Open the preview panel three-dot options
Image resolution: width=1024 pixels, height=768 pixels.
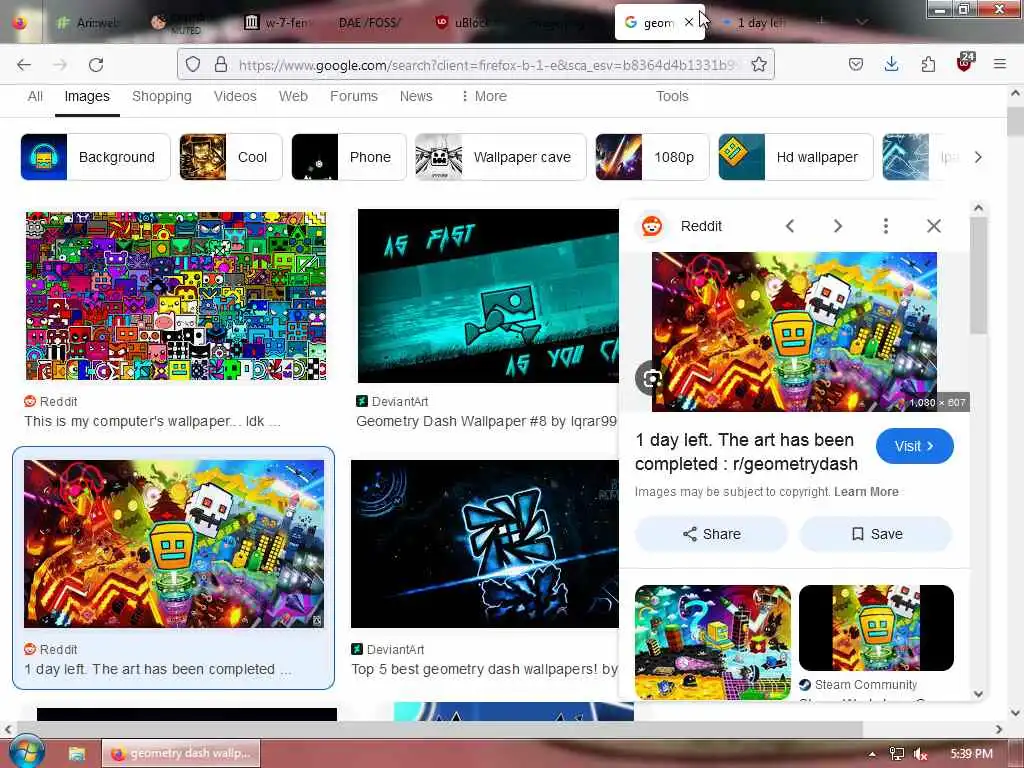click(886, 226)
